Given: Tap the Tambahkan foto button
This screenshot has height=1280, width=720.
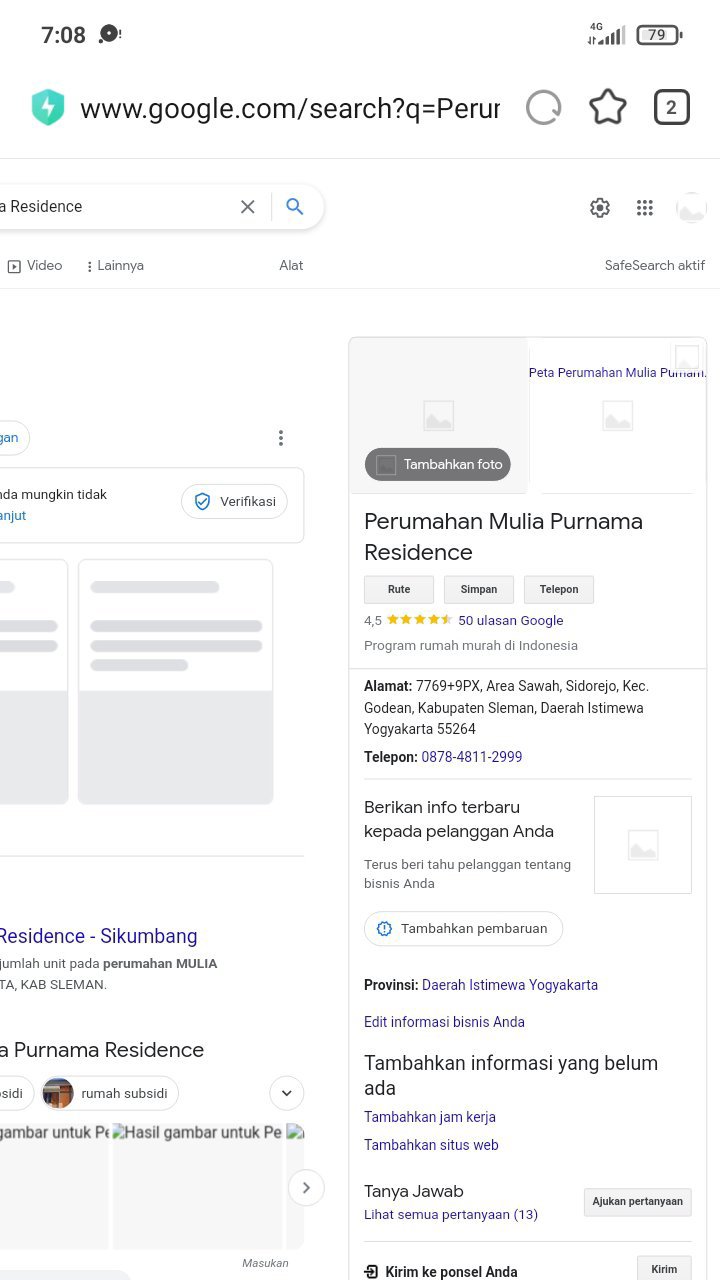Looking at the screenshot, I should pyautogui.click(x=438, y=465).
